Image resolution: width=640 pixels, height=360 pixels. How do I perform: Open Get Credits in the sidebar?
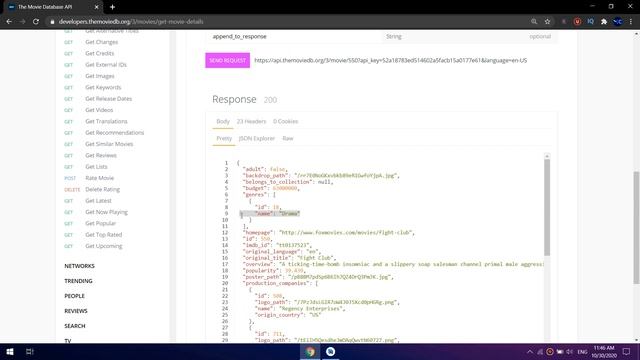(100, 53)
